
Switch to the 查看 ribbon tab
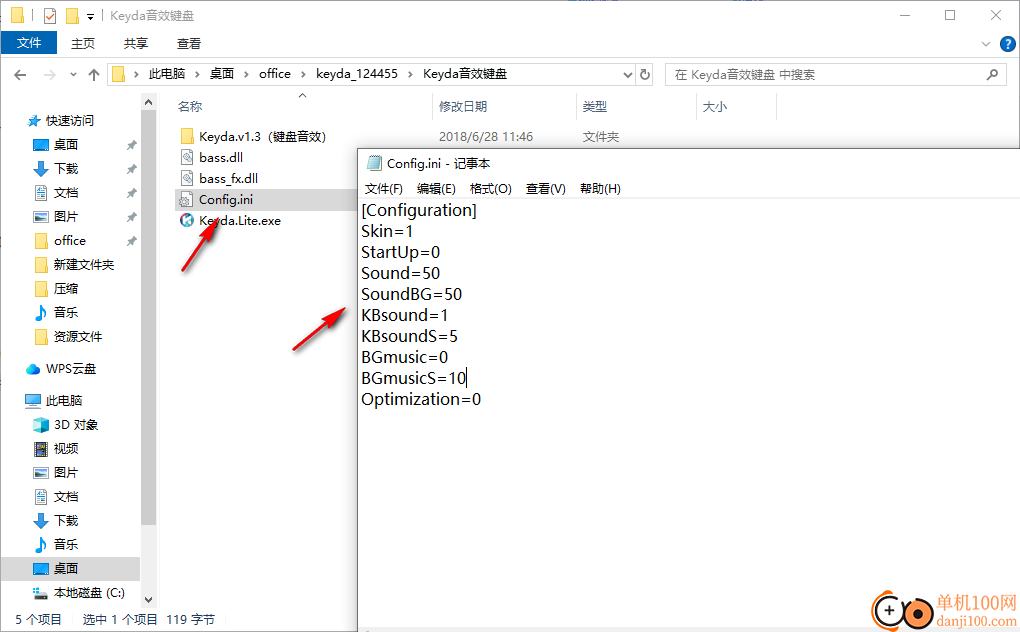189,44
